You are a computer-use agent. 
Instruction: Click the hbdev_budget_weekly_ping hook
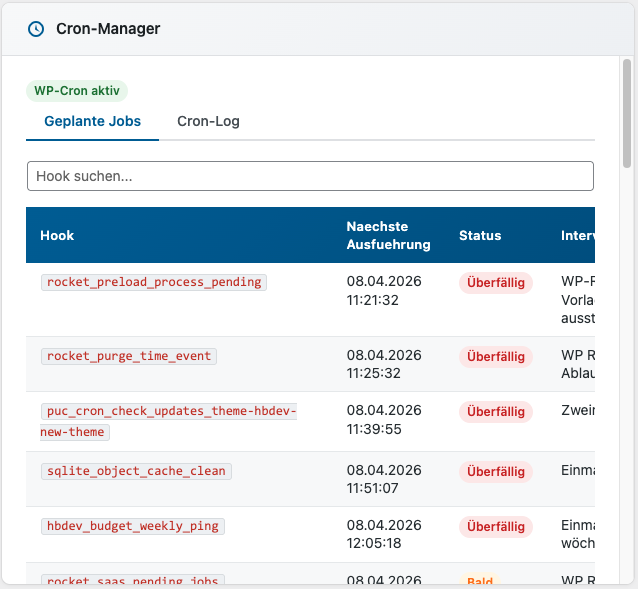point(132,526)
